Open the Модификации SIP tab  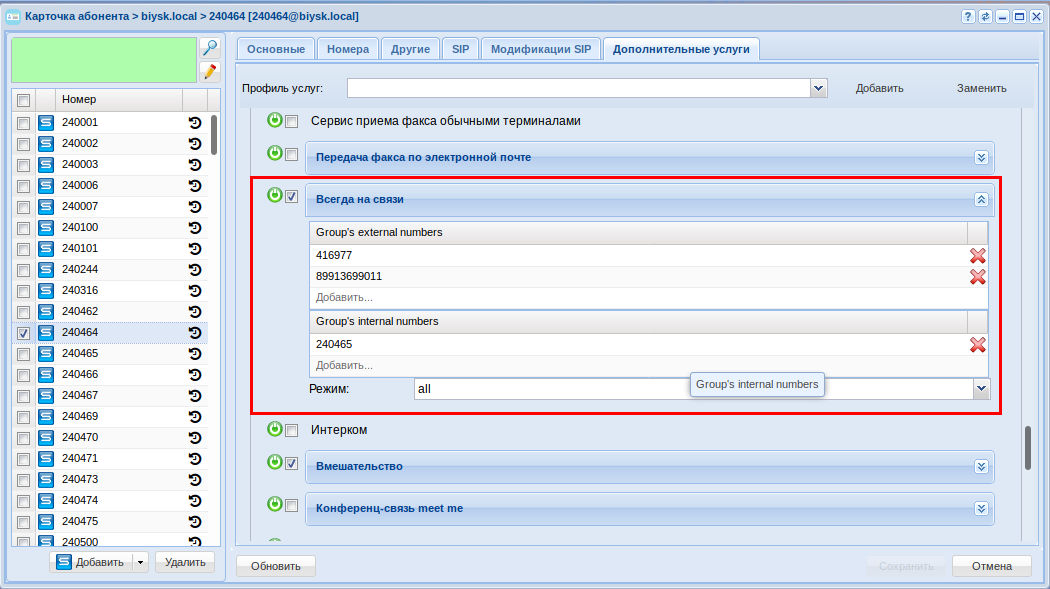click(541, 49)
